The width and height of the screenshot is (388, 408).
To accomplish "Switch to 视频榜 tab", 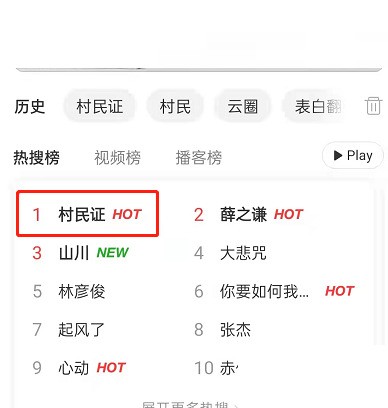I will click(x=117, y=157).
